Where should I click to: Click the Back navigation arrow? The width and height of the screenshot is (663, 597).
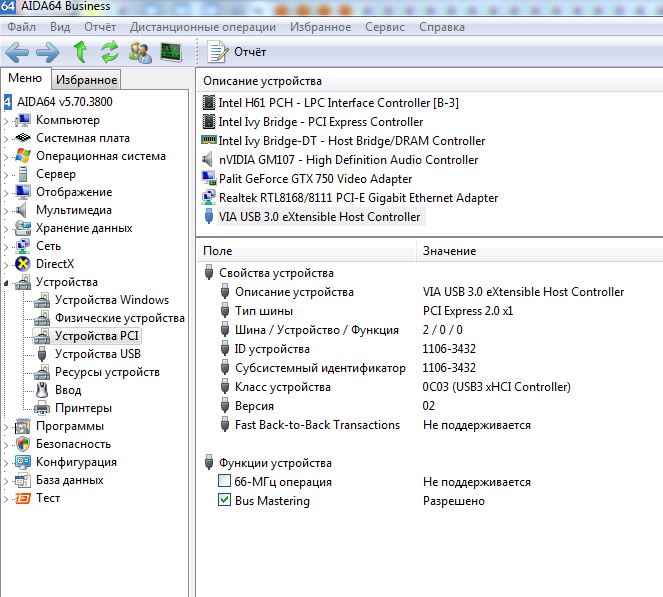[17, 52]
